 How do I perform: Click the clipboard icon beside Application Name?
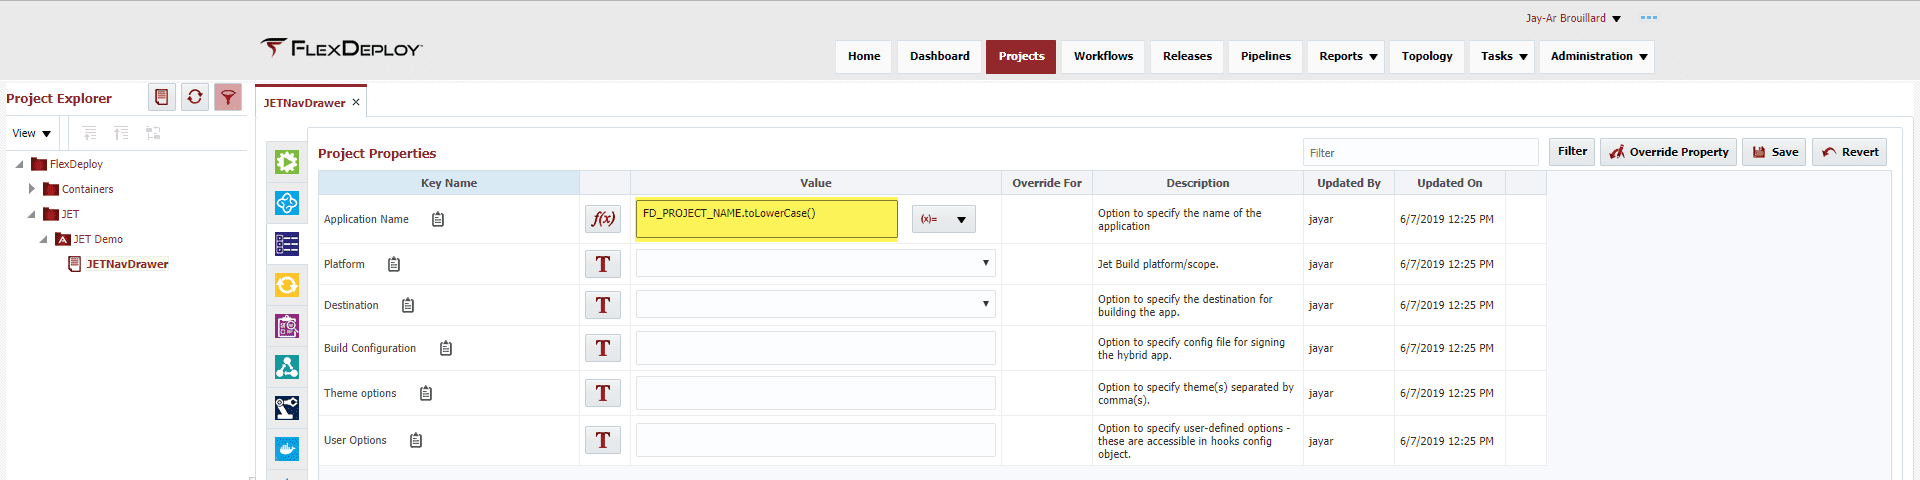pyautogui.click(x=438, y=219)
